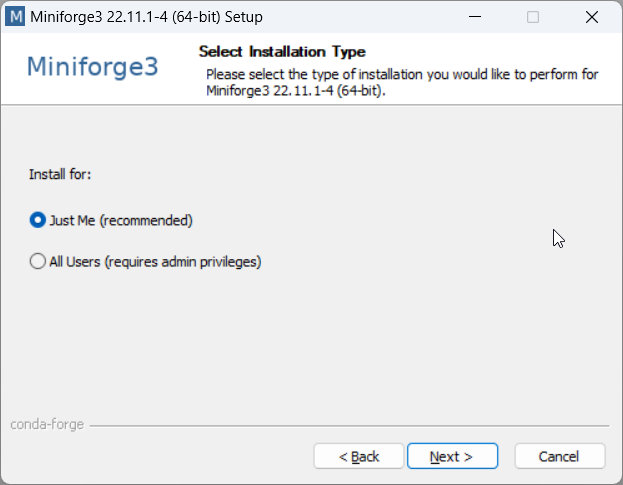The width and height of the screenshot is (623, 485).
Task: Click the "Miniforge3 22.11.1-4 (64-bit)." line in the header
Action: pyautogui.click(x=296, y=90)
